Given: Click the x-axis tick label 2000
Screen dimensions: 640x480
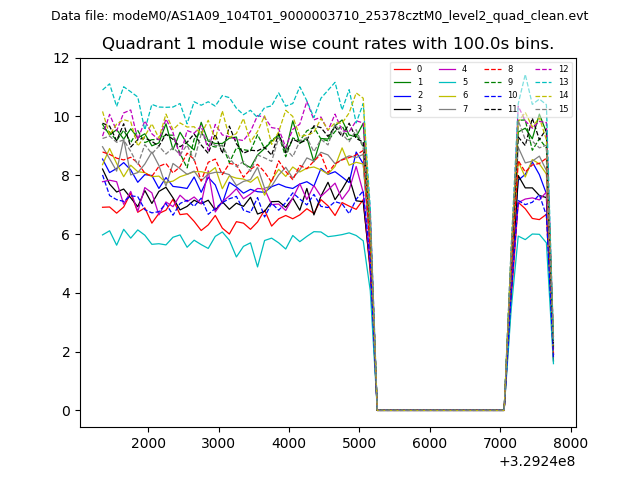Looking at the screenshot, I should [148, 444].
